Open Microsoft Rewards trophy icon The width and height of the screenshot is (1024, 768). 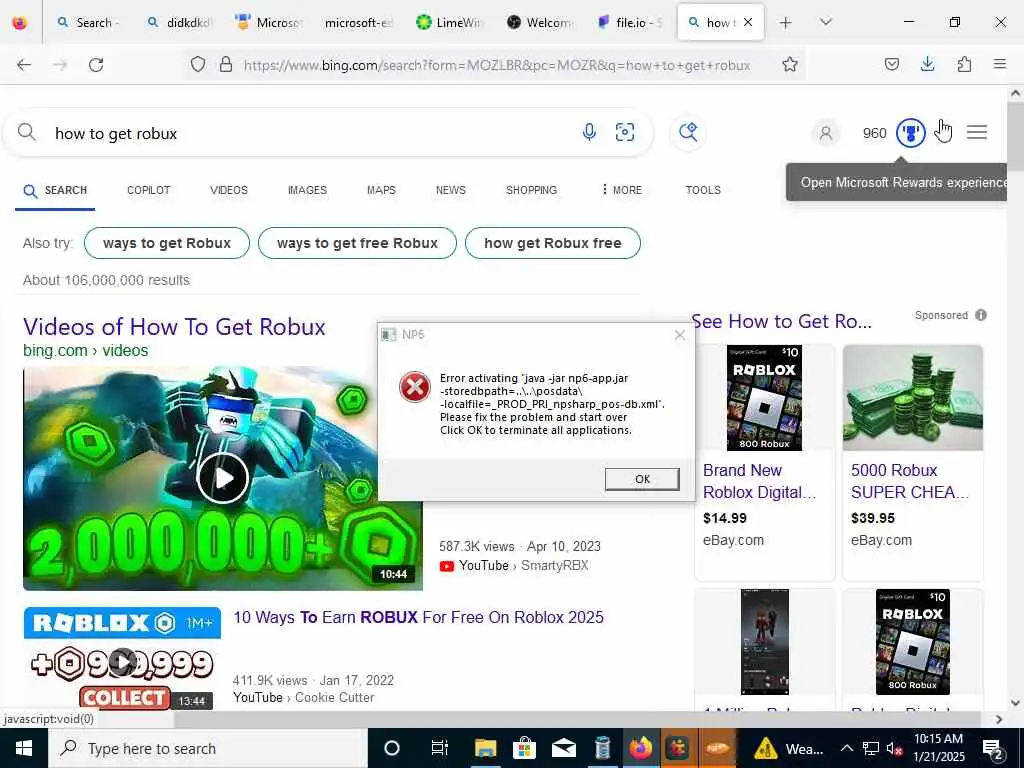point(910,133)
